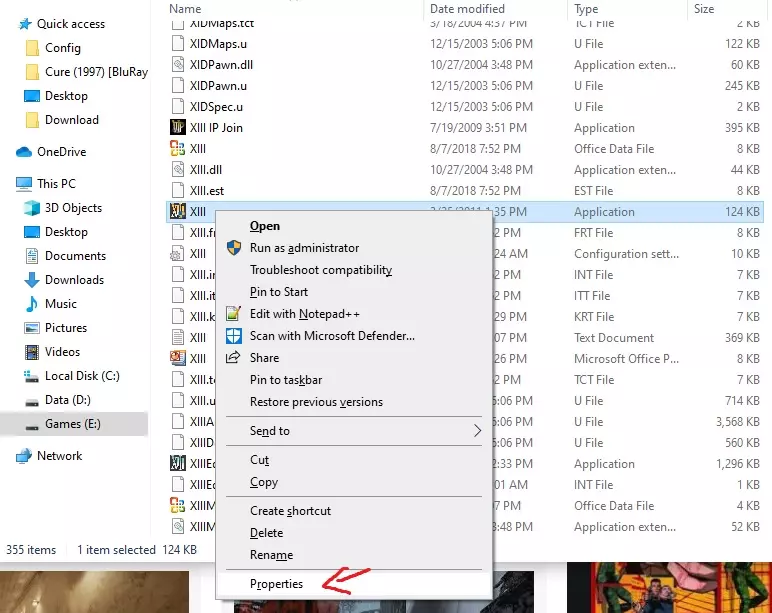Click the Microsoft Defender shield icon
The width and height of the screenshot is (772, 613).
[x=233, y=336]
